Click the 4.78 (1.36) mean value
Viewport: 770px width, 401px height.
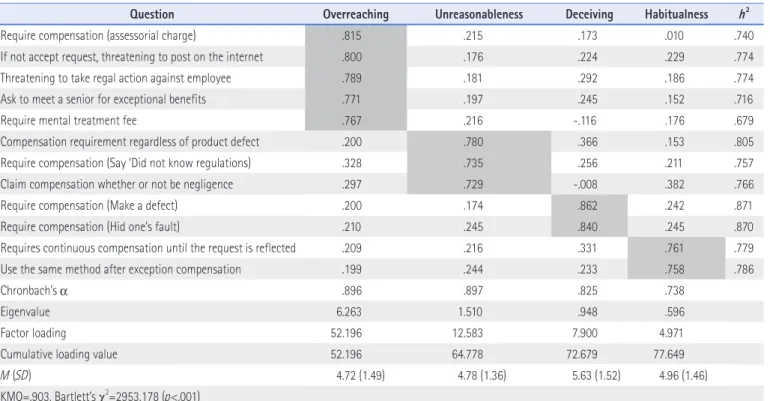(482, 375)
